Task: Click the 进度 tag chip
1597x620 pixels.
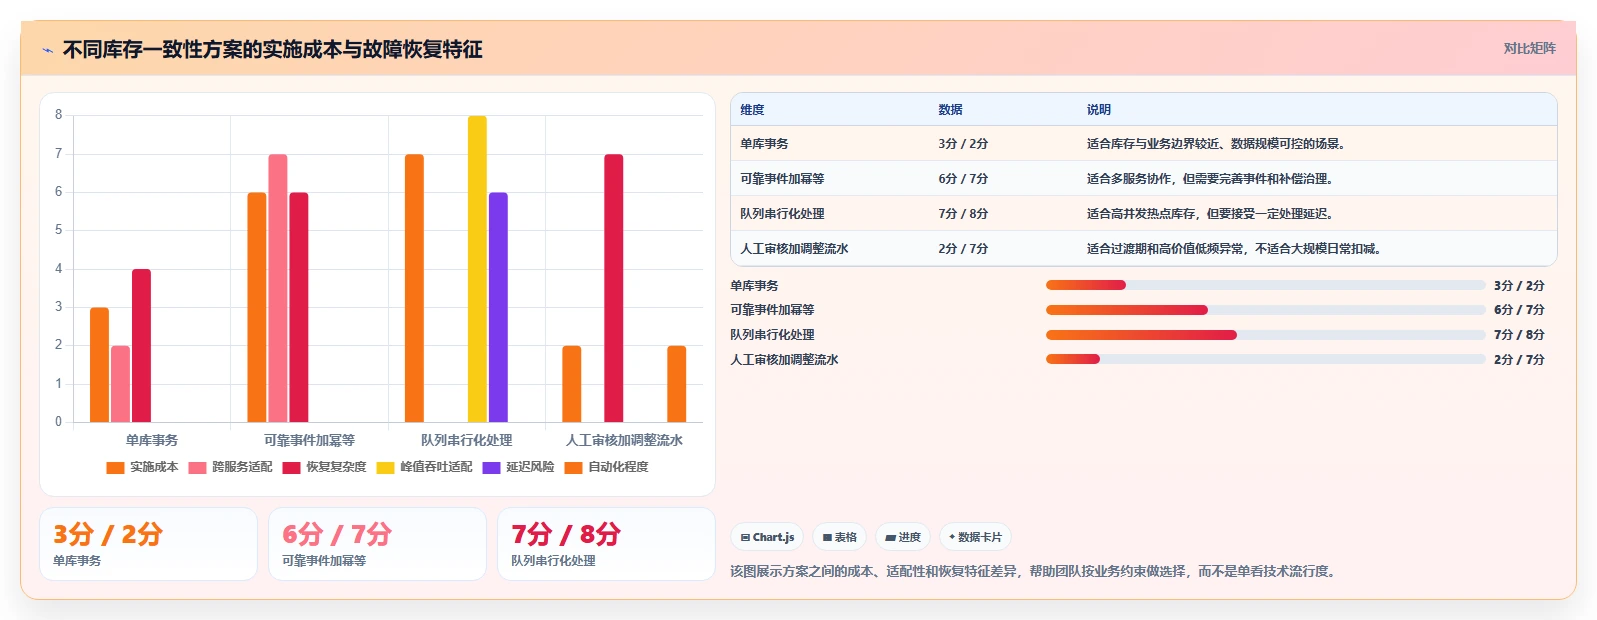Action: (903, 537)
